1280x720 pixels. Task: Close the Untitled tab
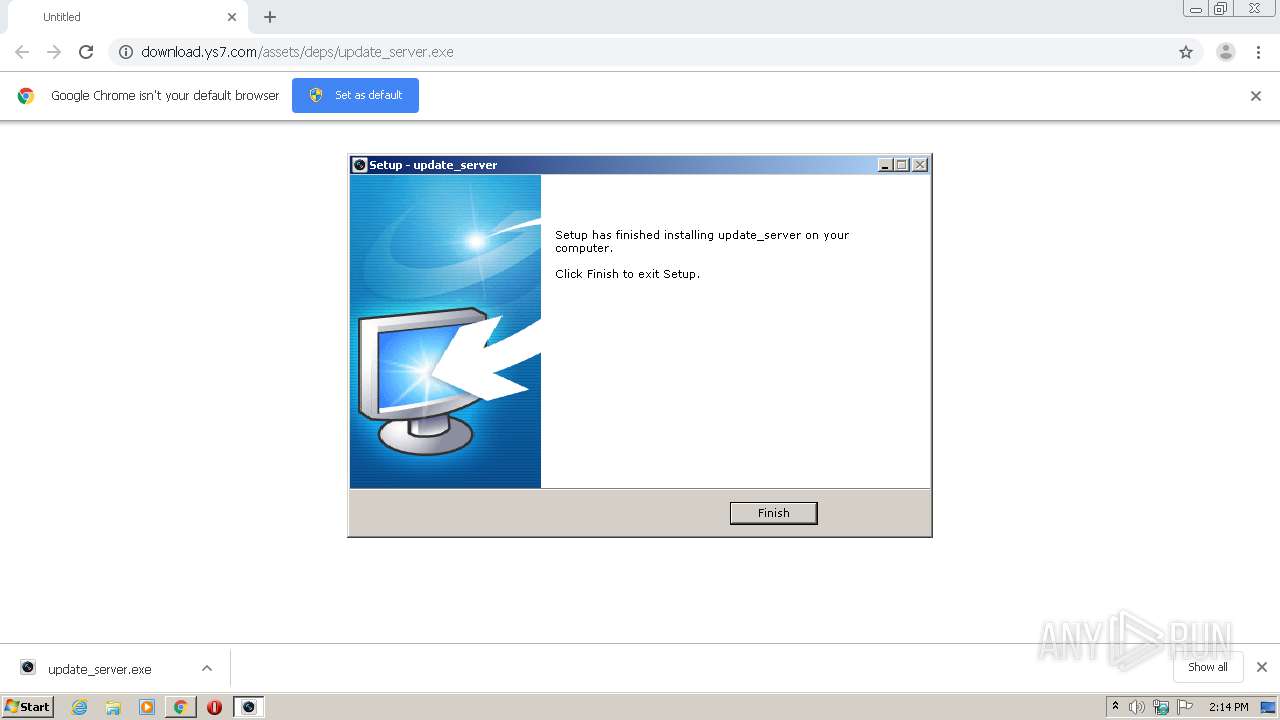(x=232, y=17)
